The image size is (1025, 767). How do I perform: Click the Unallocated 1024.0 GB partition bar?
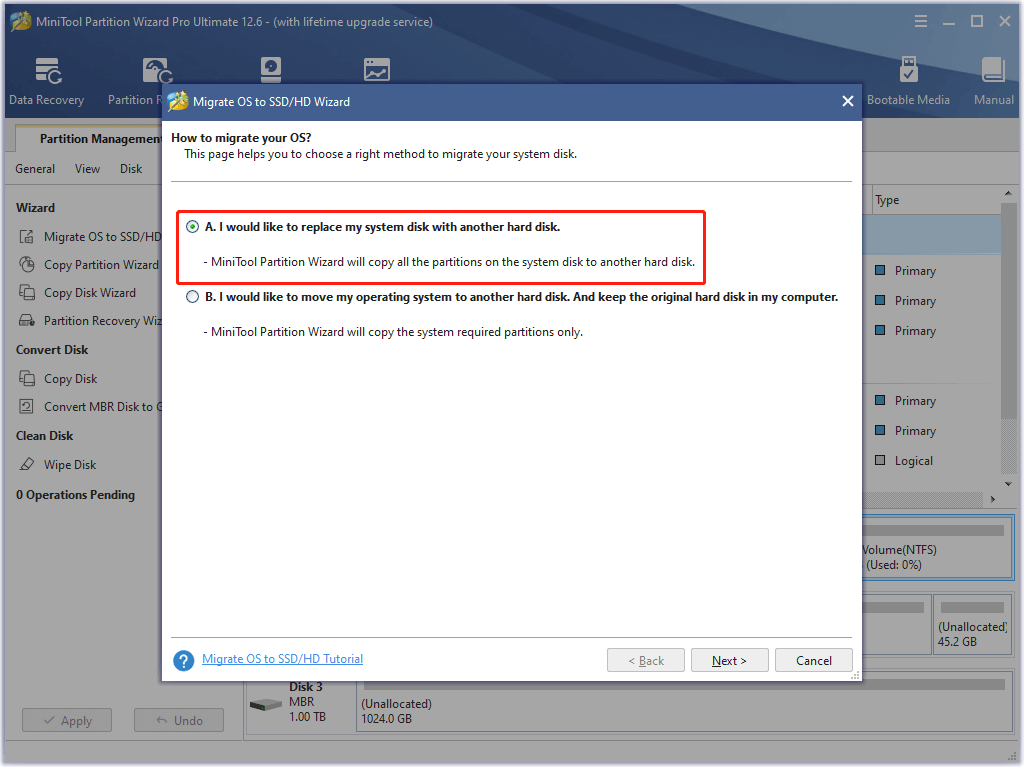[x=684, y=704]
